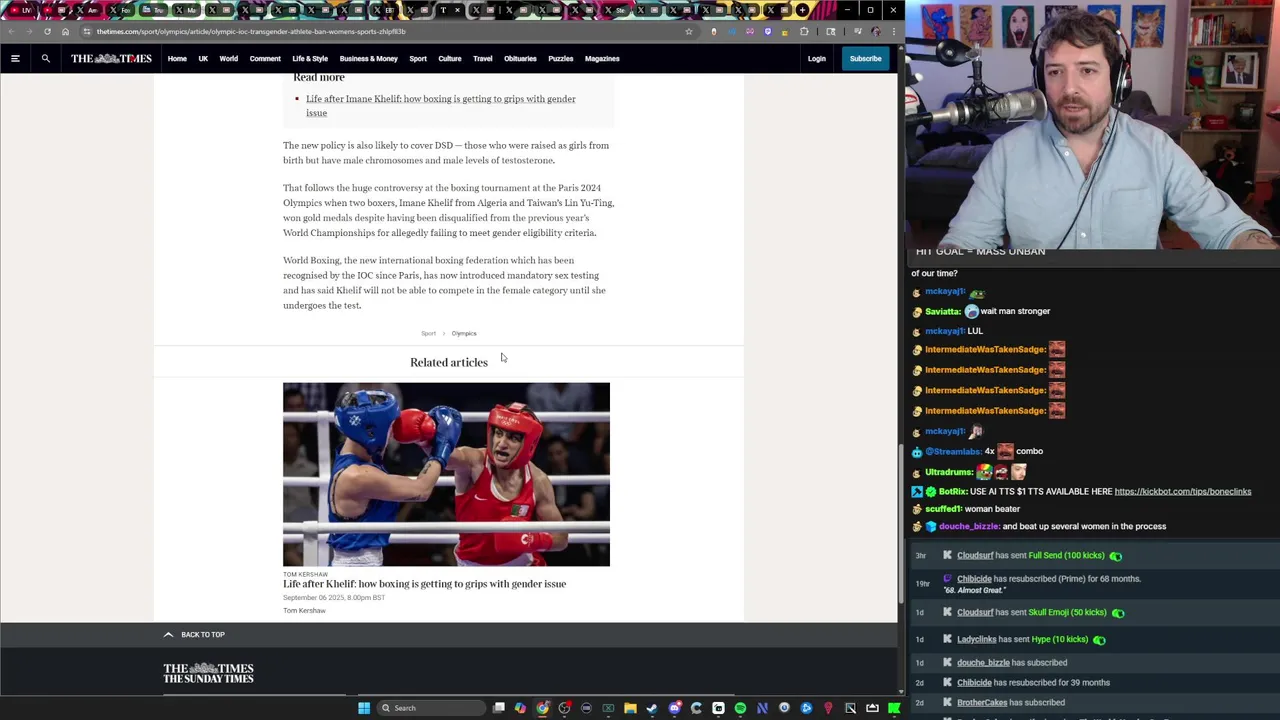Click The Times Sunday Times footer logo
This screenshot has height=720, width=1280.
click(x=208, y=673)
